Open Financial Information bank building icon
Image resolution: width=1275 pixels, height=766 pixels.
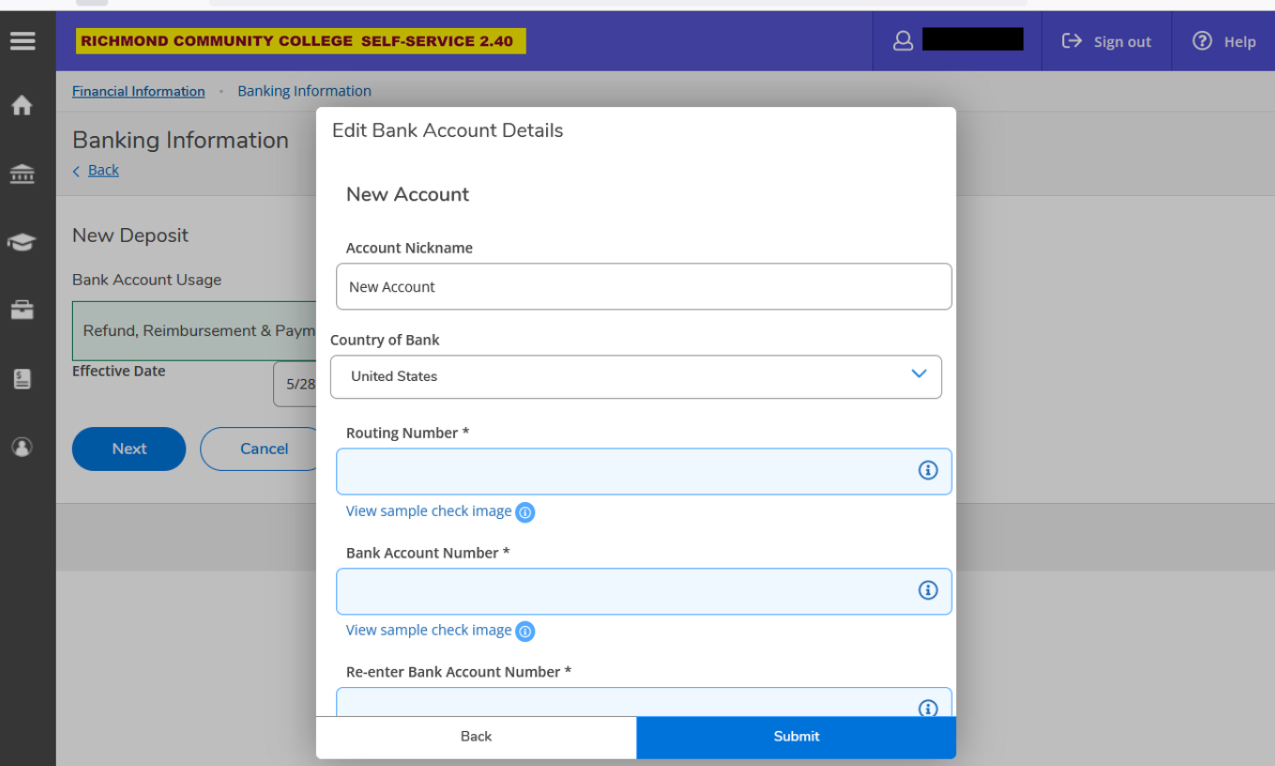click(x=22, y=174)
